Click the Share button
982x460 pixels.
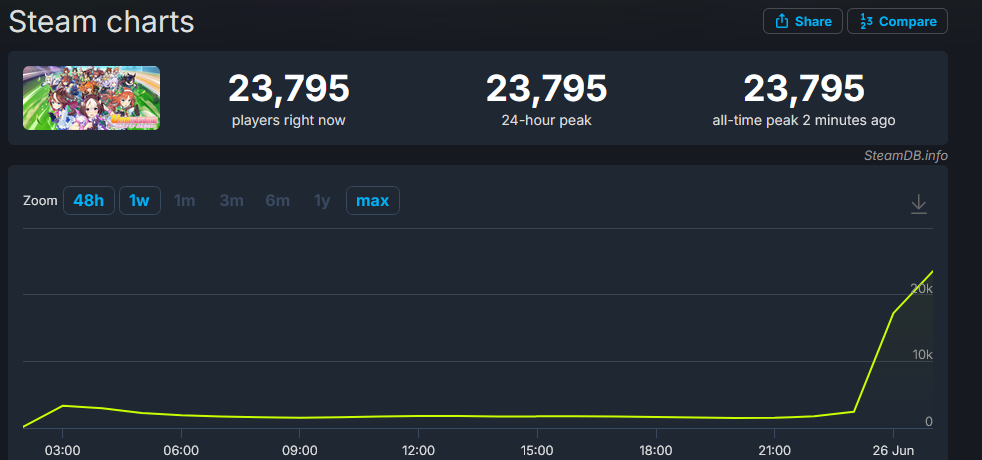(803, 21)
